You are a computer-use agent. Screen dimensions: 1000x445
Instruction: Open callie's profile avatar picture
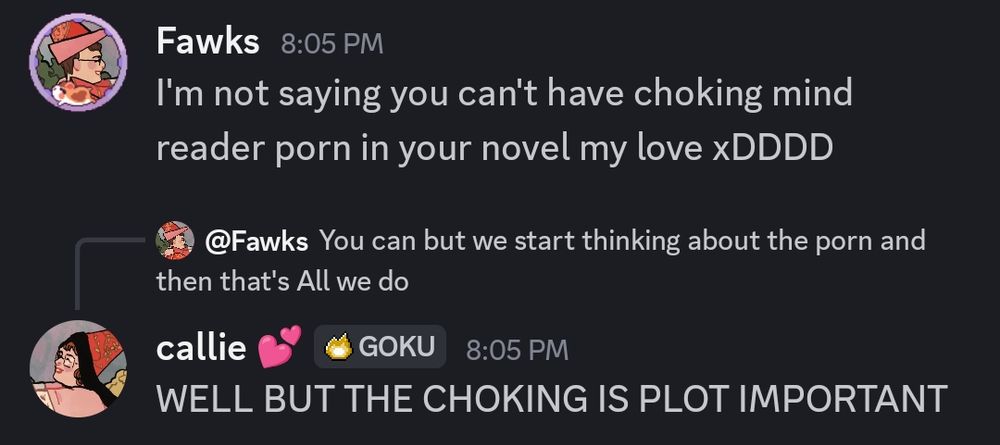(x=78, y=369)
